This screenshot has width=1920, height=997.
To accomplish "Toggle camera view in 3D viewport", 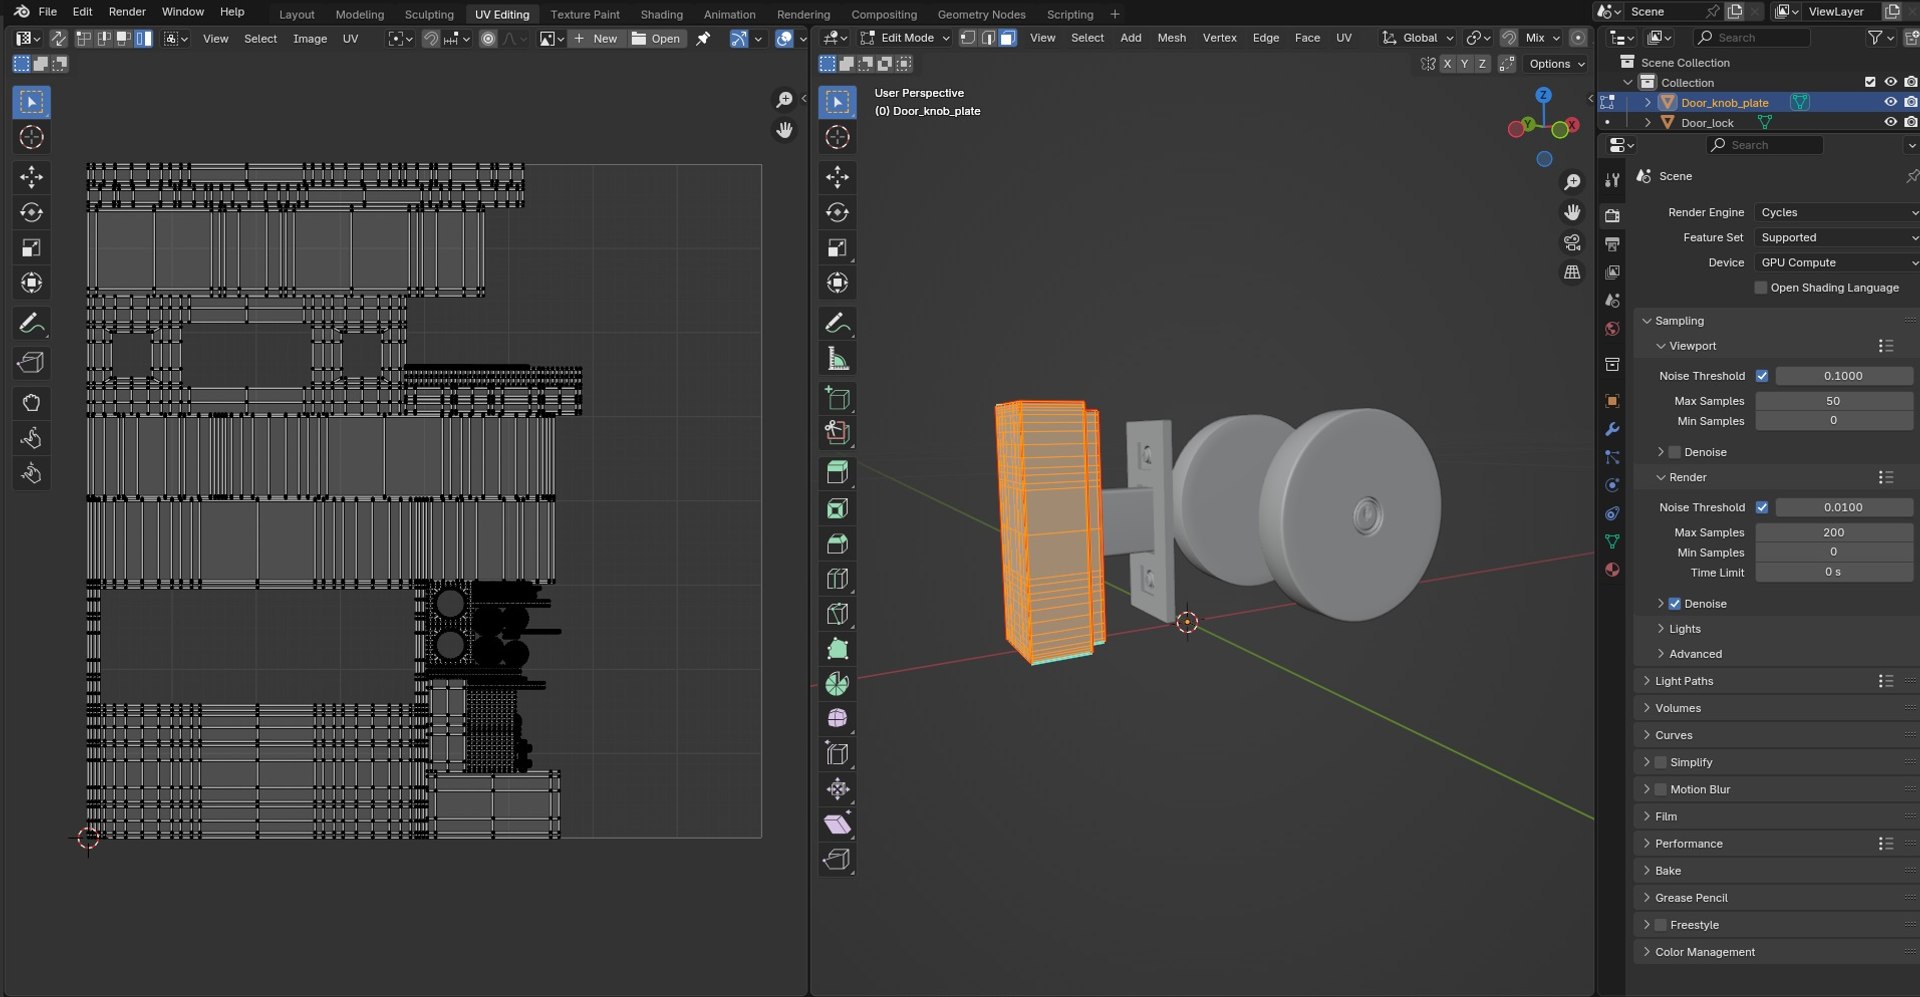I will (x=1572, y=243).
